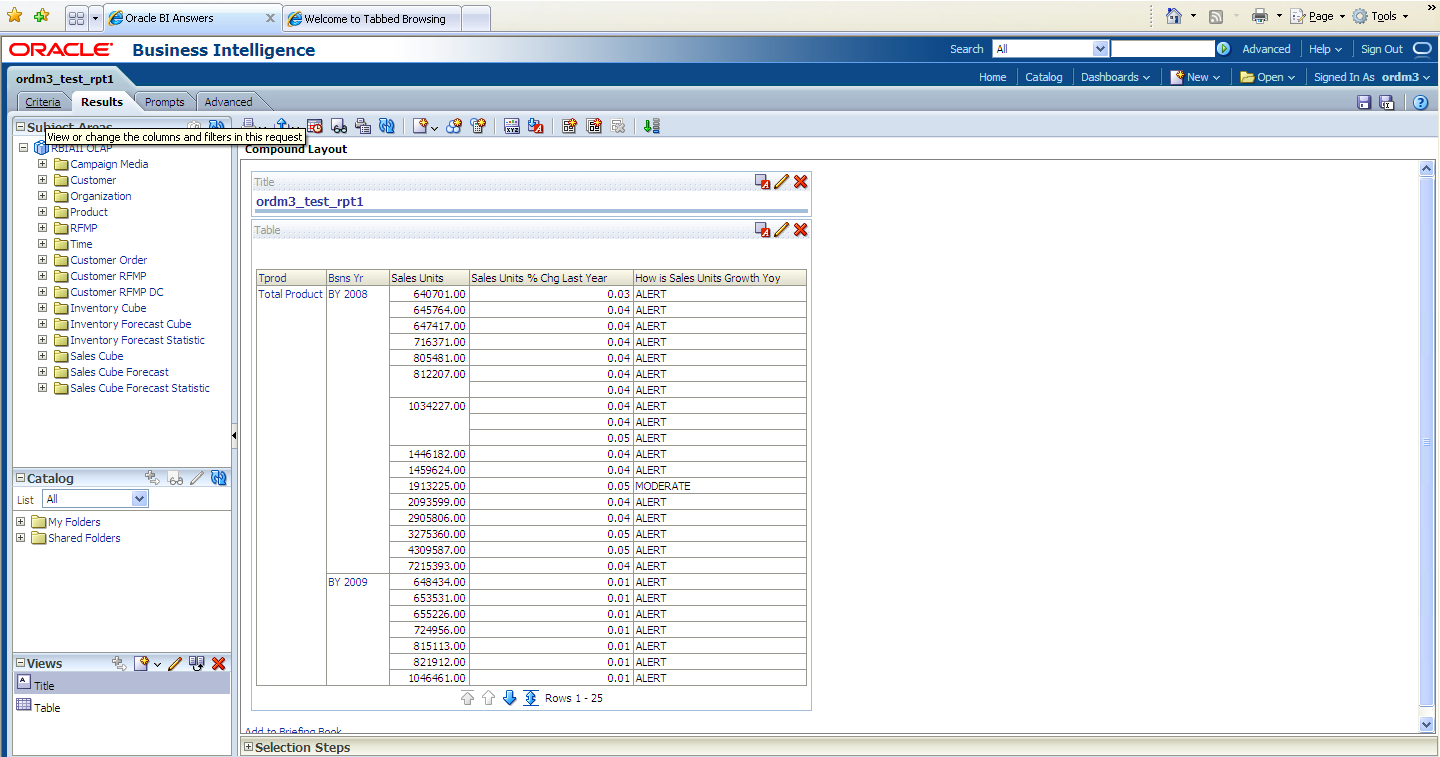Expand the Selection Steps section

pos(249,747)
